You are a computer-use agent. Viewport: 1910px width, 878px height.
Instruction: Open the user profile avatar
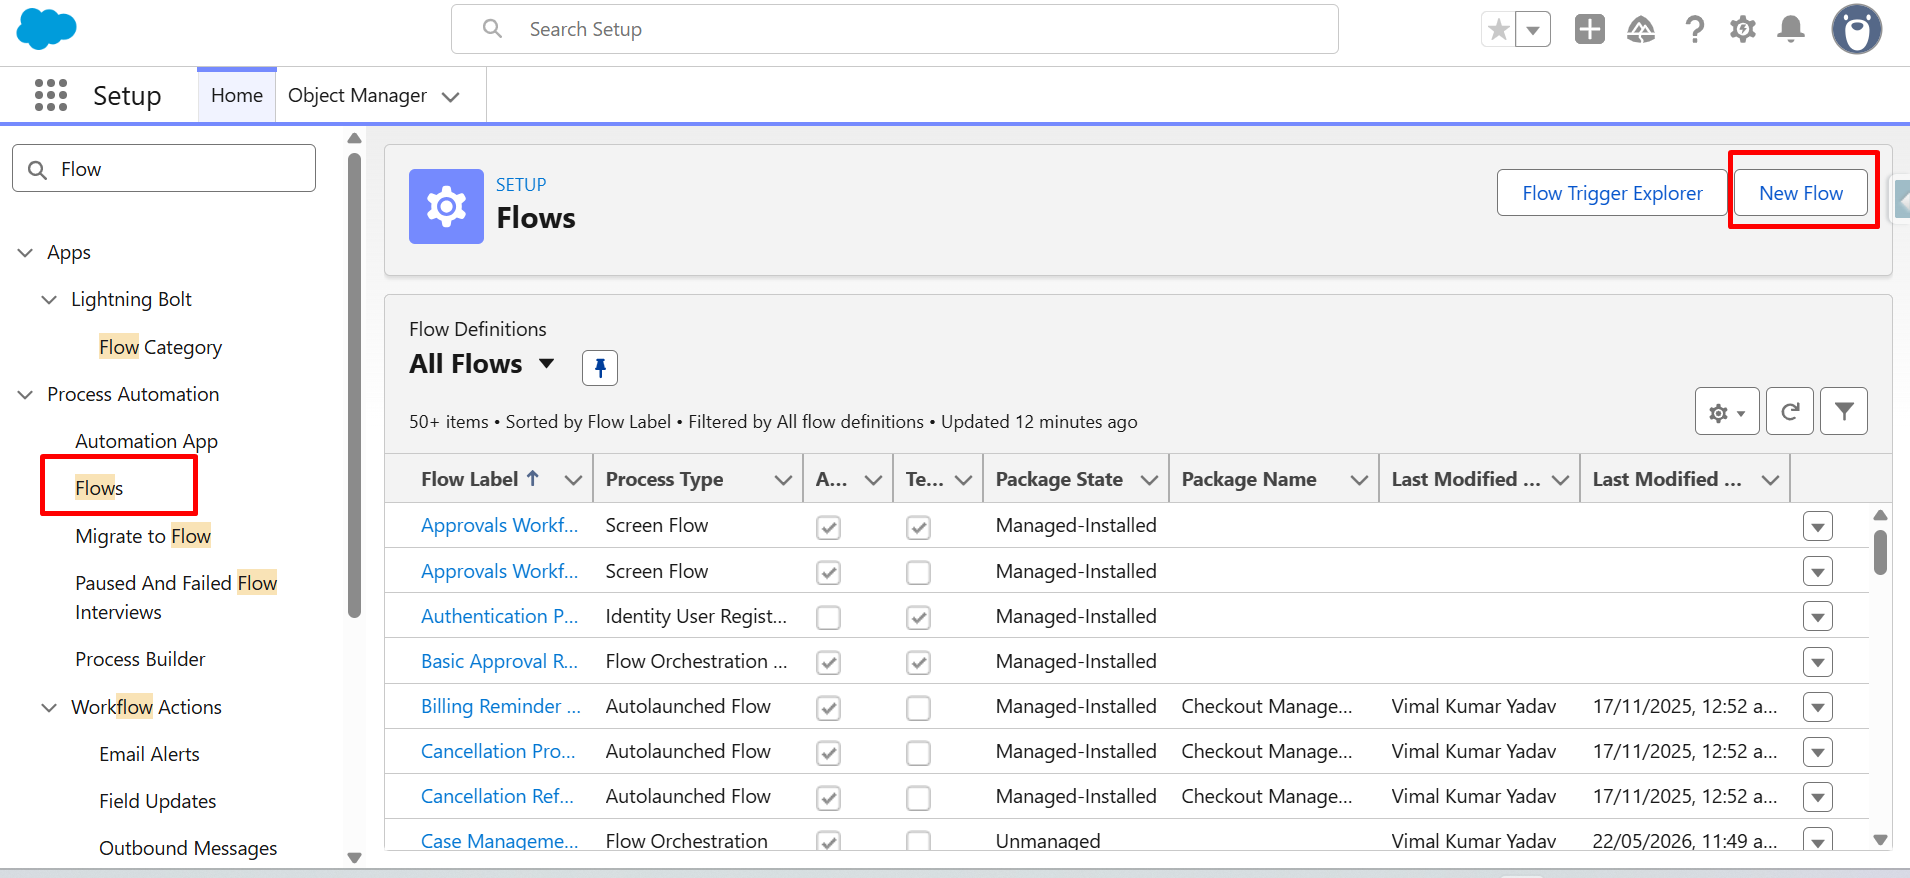click(1857, 29)
